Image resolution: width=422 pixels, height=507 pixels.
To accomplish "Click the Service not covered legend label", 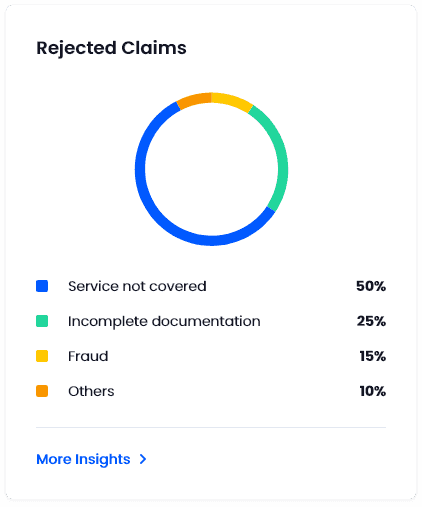I will [137, 286].
